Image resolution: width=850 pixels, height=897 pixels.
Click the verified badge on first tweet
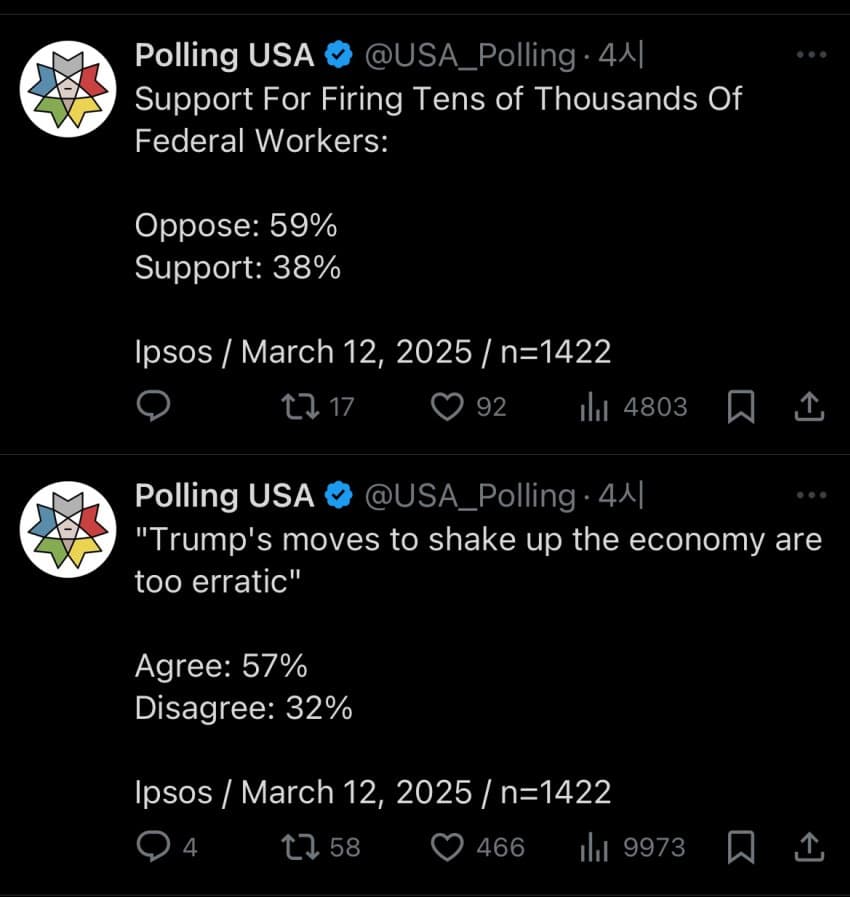pos(340,57)
